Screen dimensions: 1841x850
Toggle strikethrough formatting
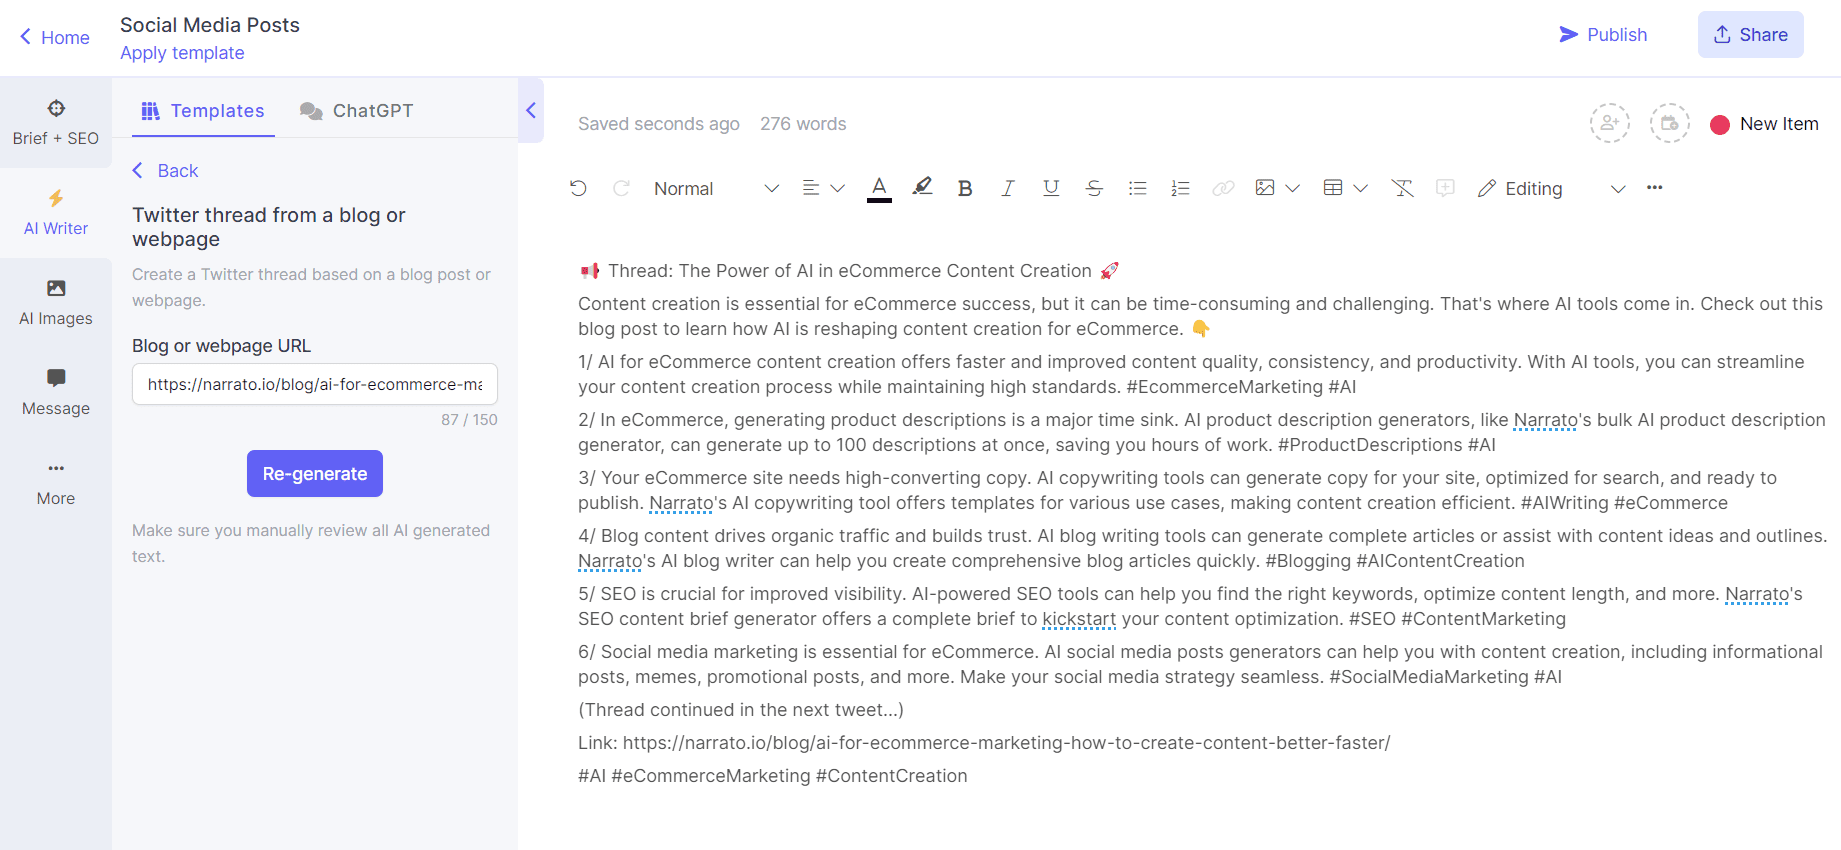pyautogui.click(x=1094, y=188)
